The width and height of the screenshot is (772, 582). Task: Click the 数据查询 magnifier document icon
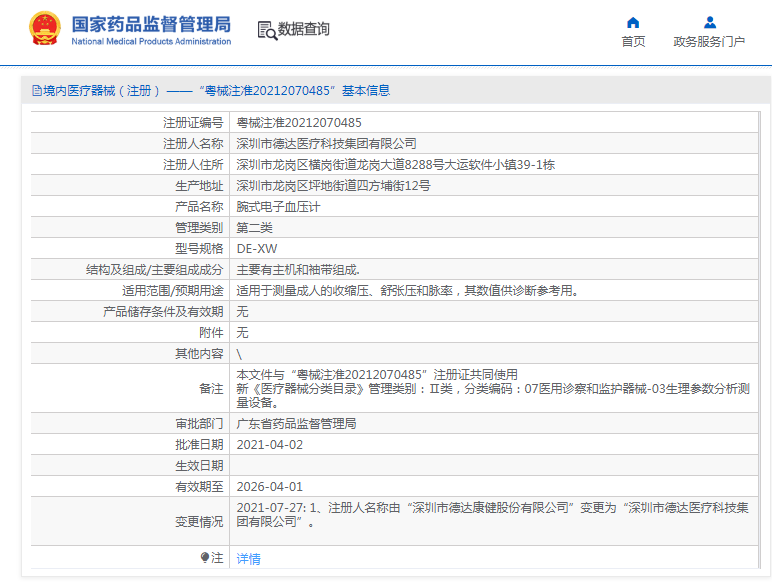267,30
